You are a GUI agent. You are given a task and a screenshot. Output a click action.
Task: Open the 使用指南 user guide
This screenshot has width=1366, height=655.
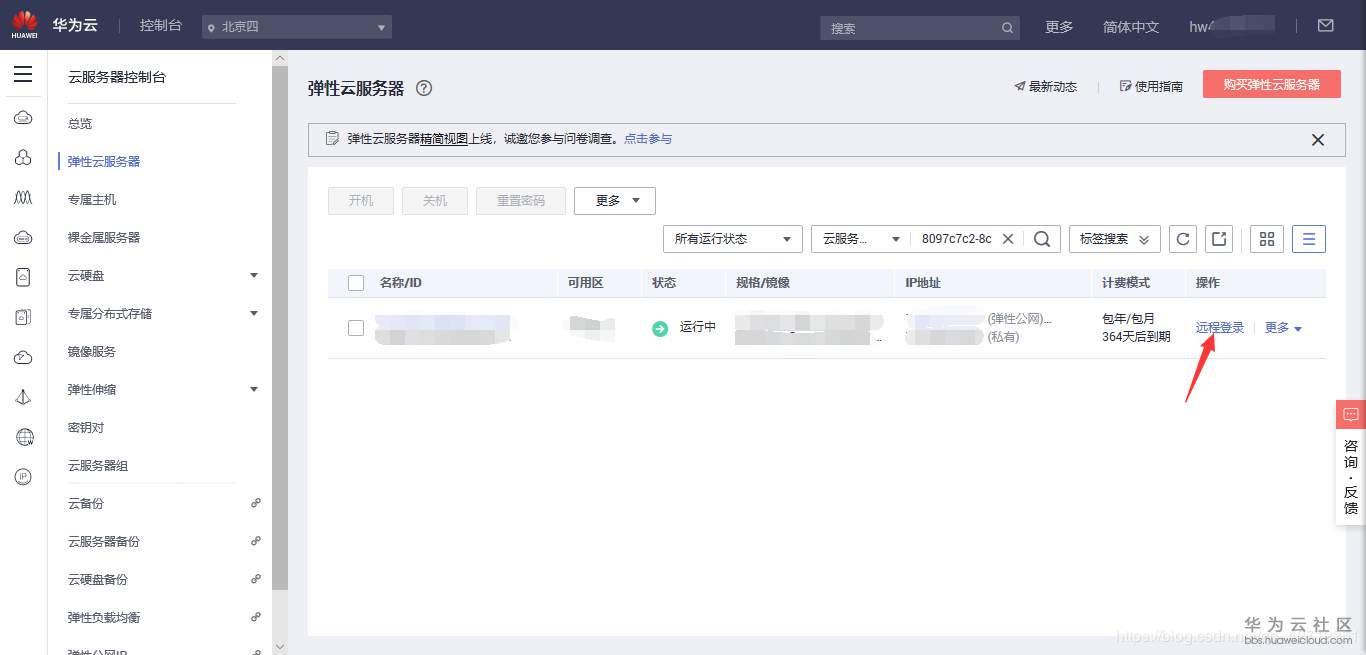[x=1151, y=87]
